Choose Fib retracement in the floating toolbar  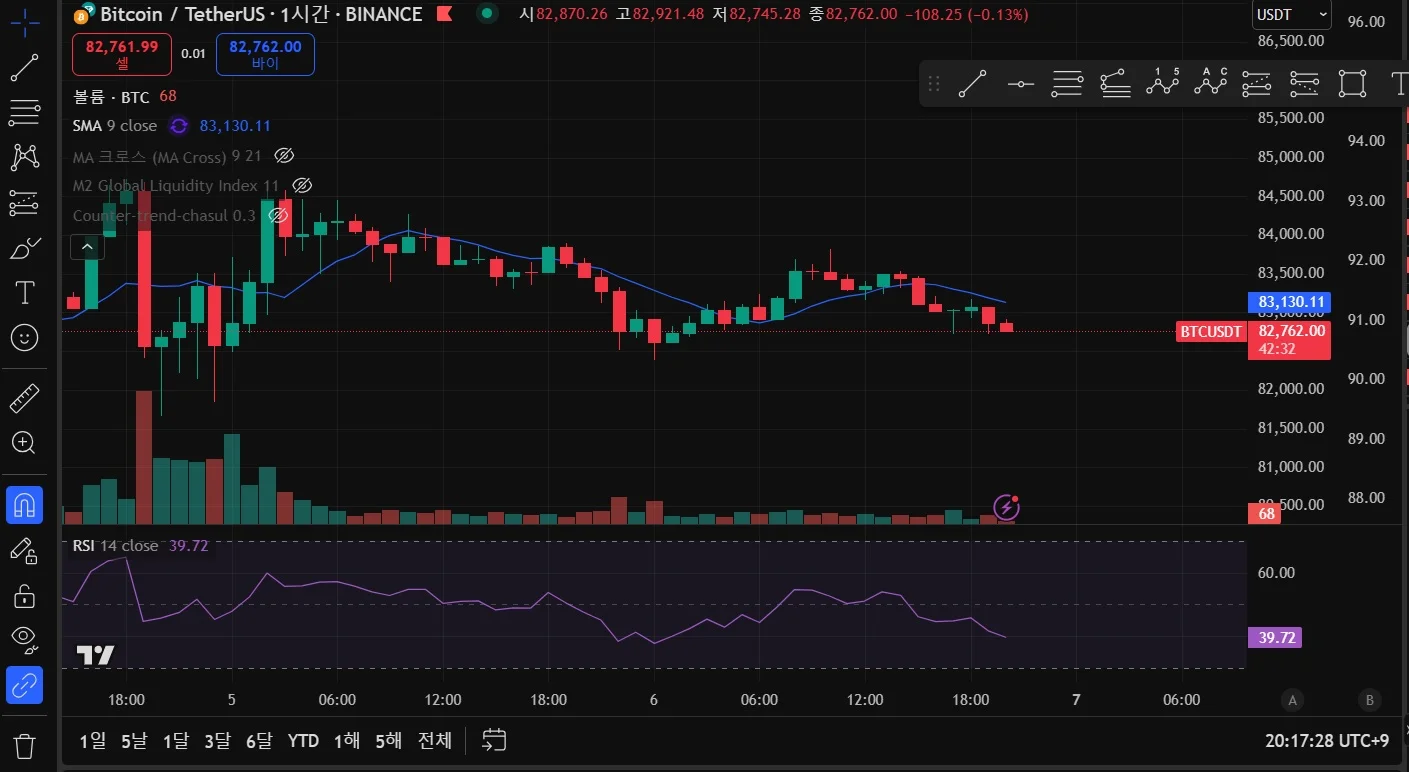tap(1067, 84)
